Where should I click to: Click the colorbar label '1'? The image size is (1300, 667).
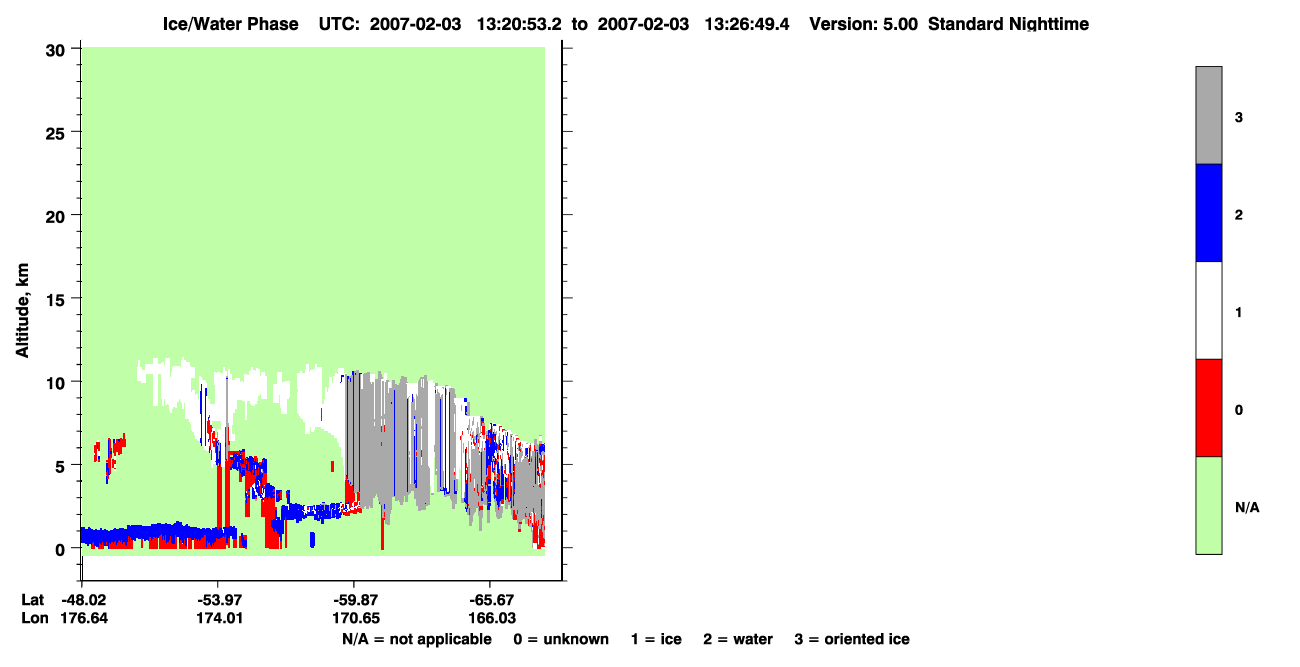coord(1239,312)
